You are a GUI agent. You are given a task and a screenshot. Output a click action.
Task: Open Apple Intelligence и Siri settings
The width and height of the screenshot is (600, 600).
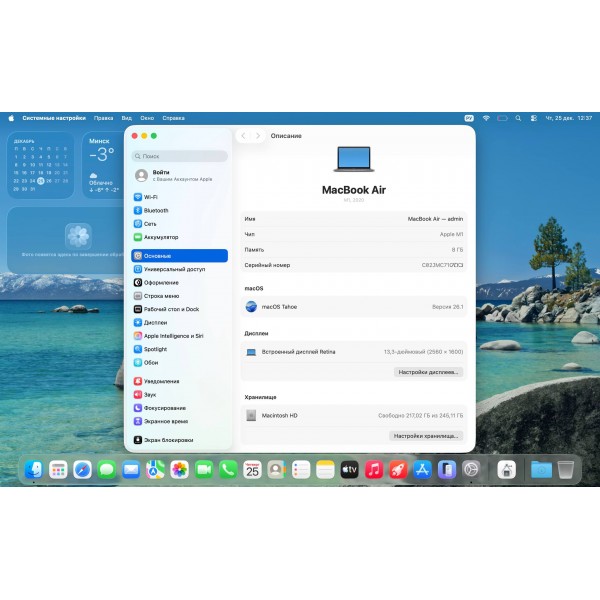173,336
